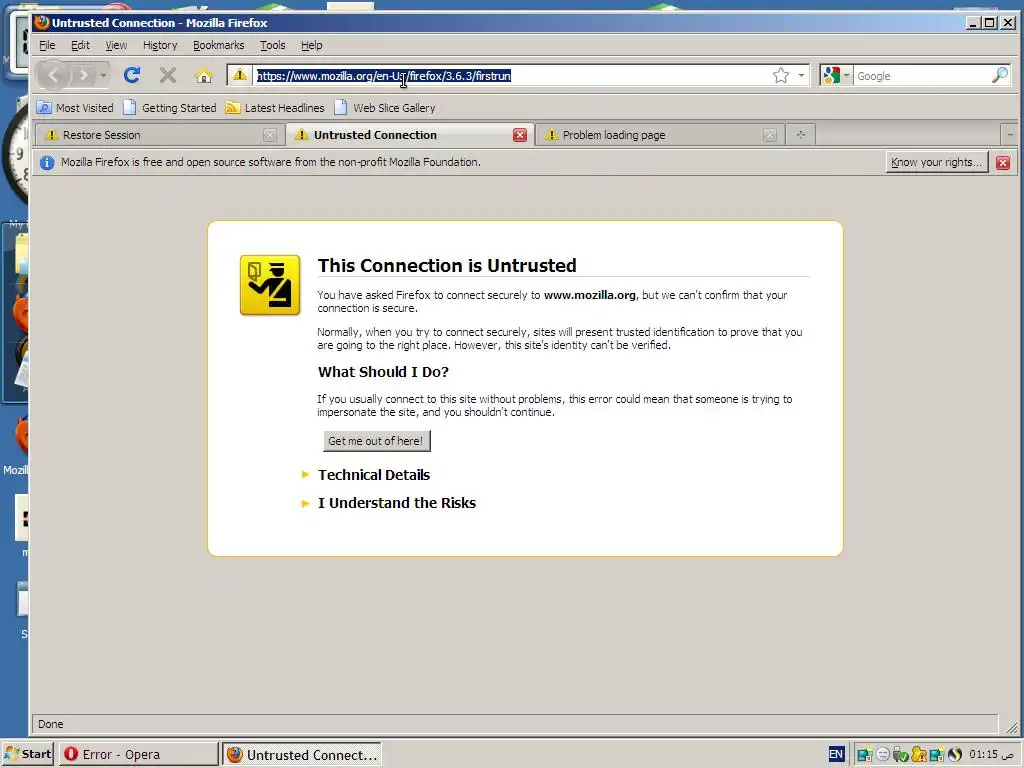Screen dimensions: 1024x768
Task: Click the This Connection is Untrusted heading
Action: [447, 266]
